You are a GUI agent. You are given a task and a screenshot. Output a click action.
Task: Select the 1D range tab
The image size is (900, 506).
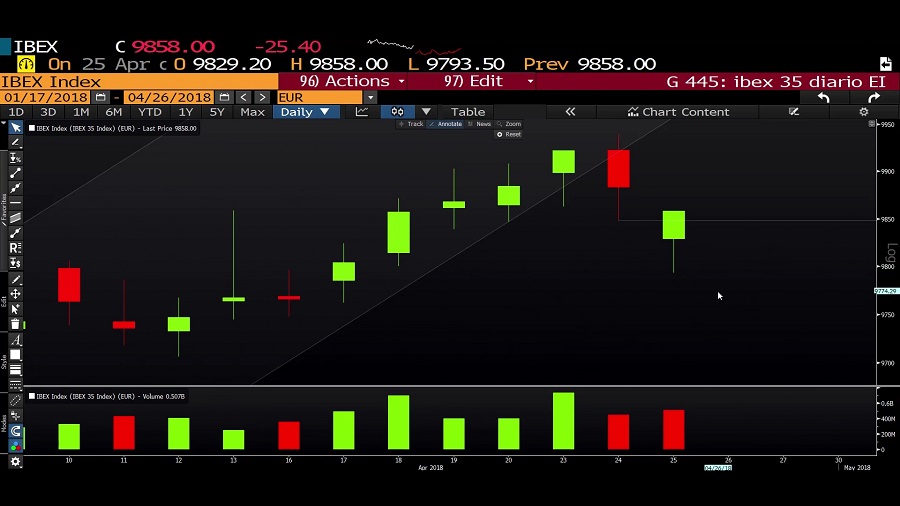pyautogui.click(x=16, y=112)
